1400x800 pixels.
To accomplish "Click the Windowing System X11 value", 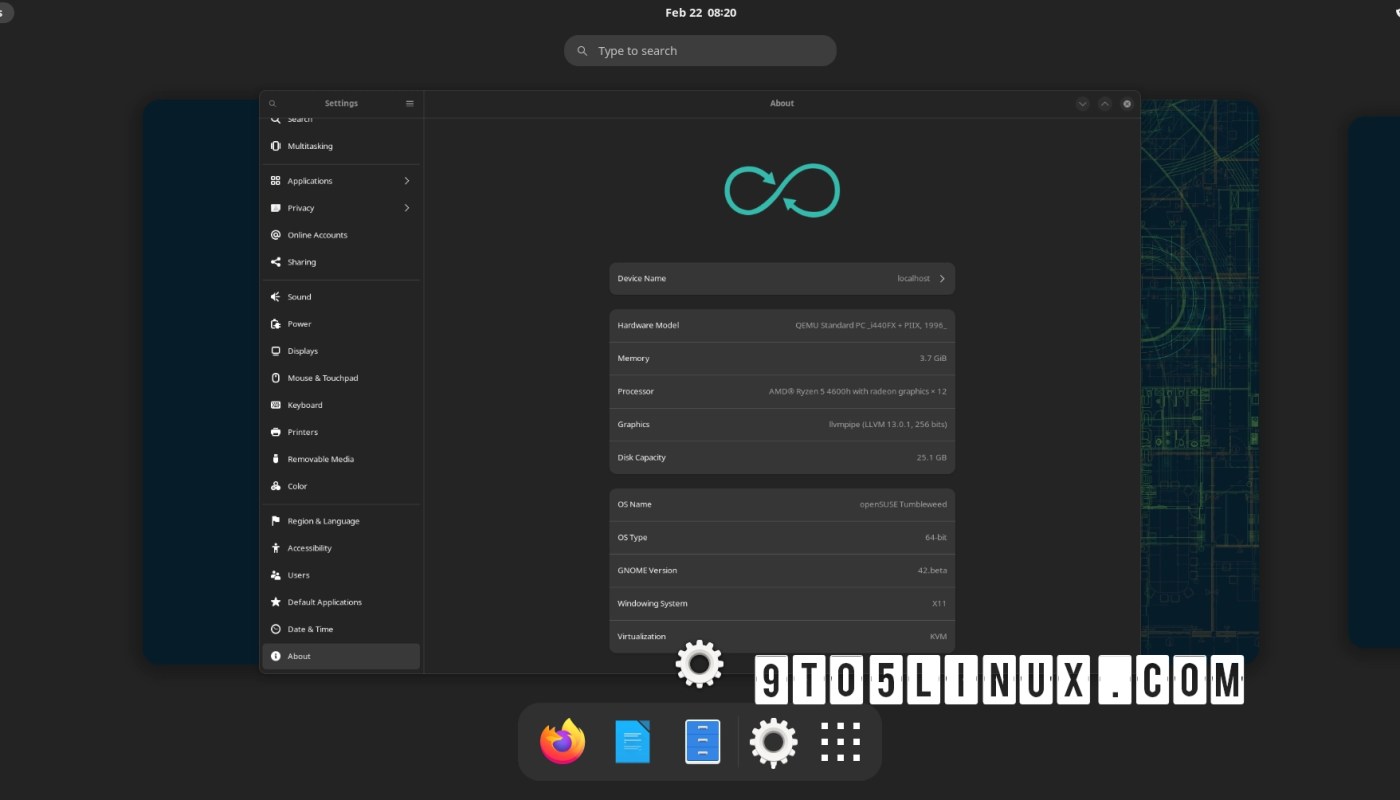I will click(939, 603).
